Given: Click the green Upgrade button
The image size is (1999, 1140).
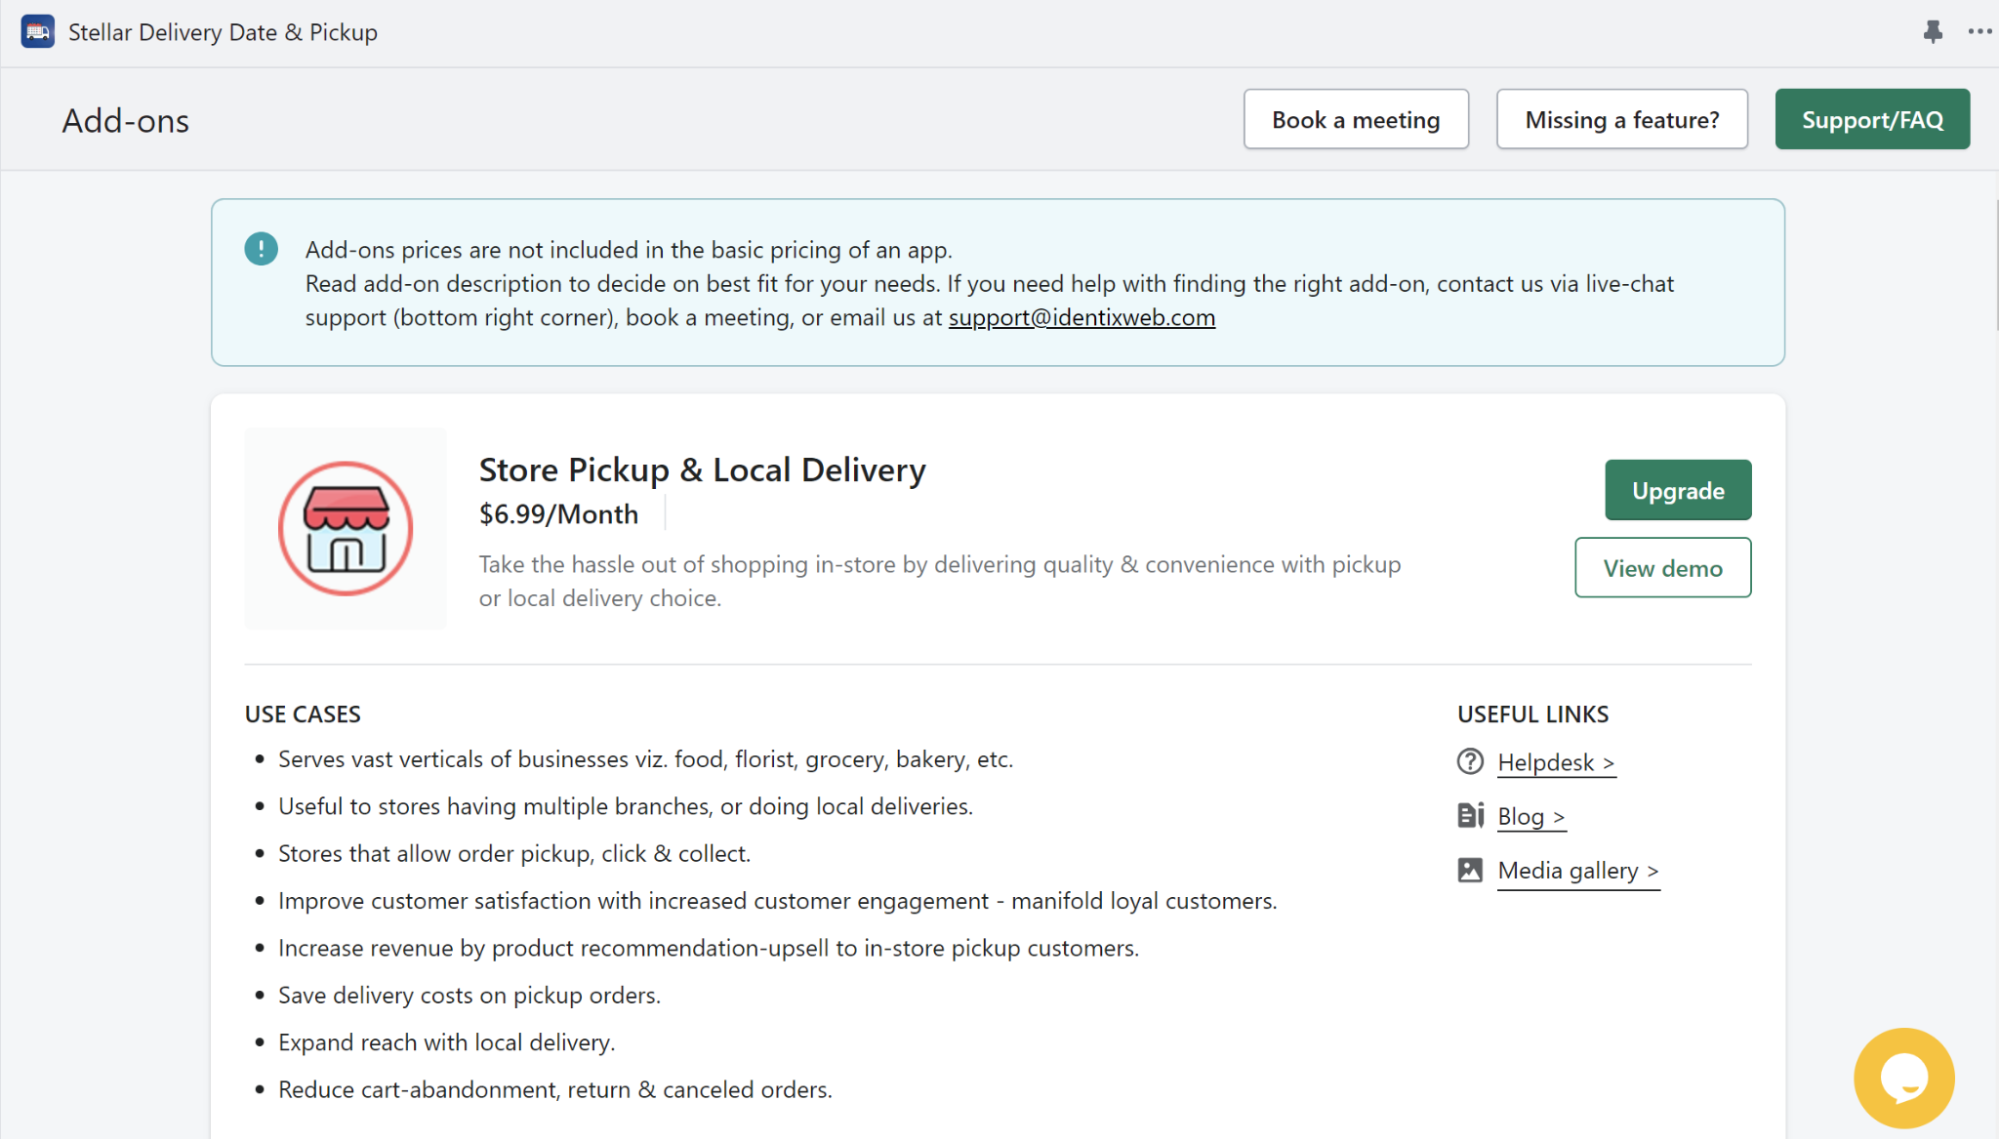Looking at the screenshot, I should tap(1677, 490).
